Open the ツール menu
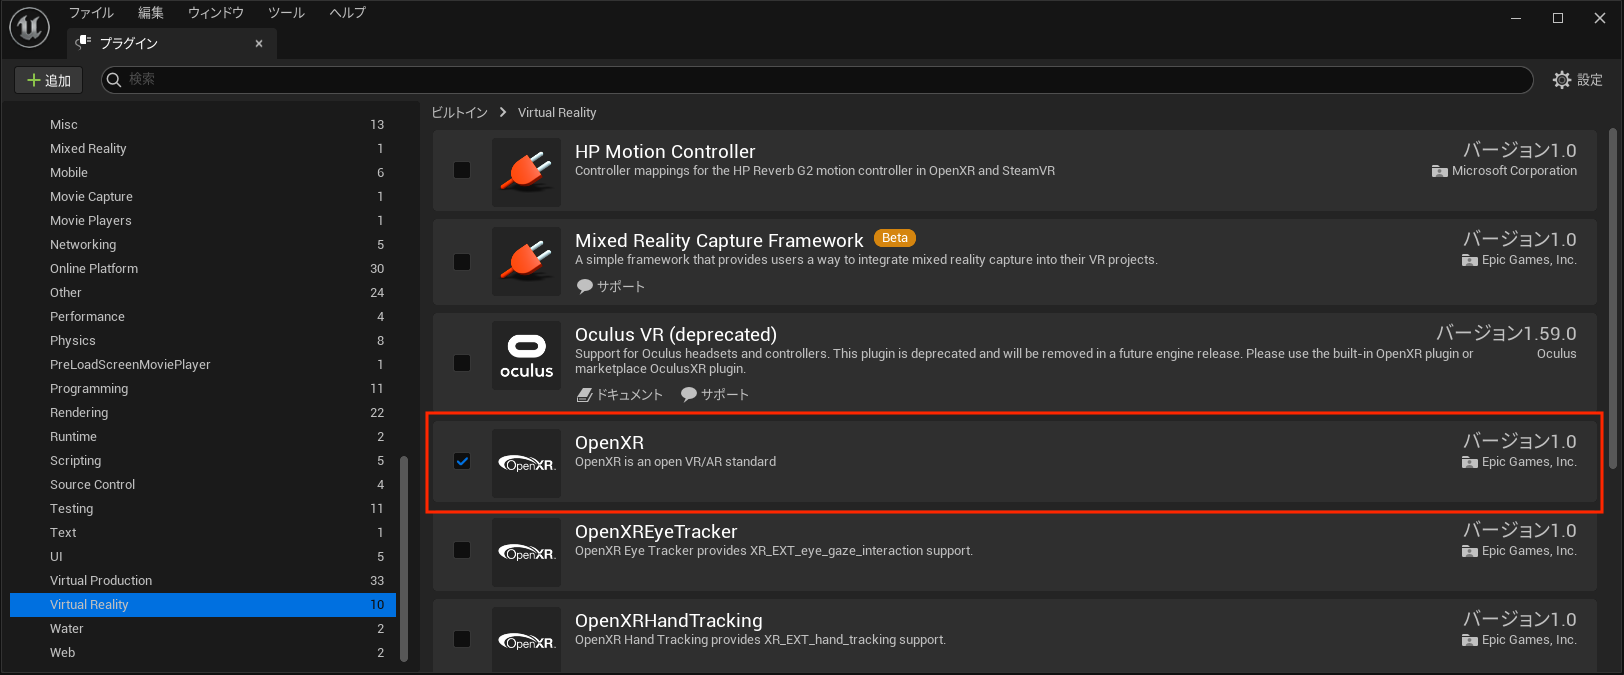 tap(286, 13)
